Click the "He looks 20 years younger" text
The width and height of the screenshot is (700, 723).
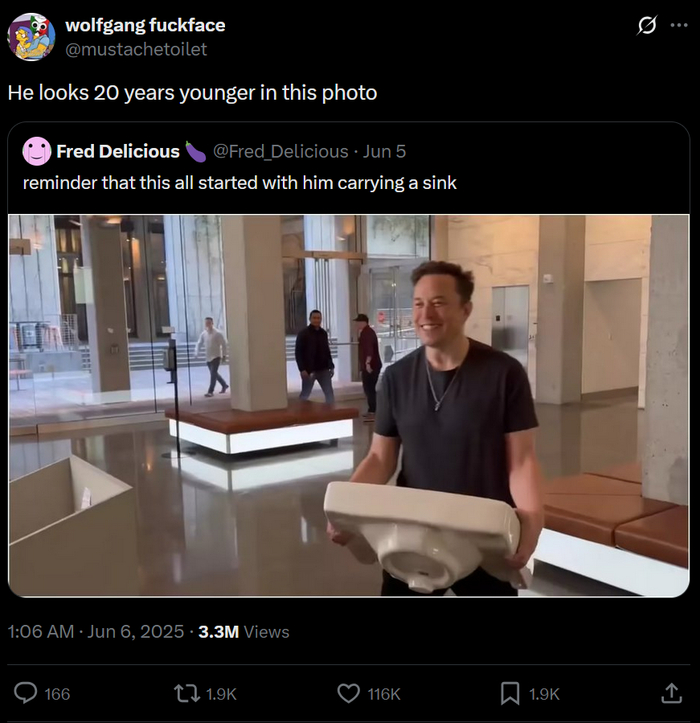click(192, 93)
